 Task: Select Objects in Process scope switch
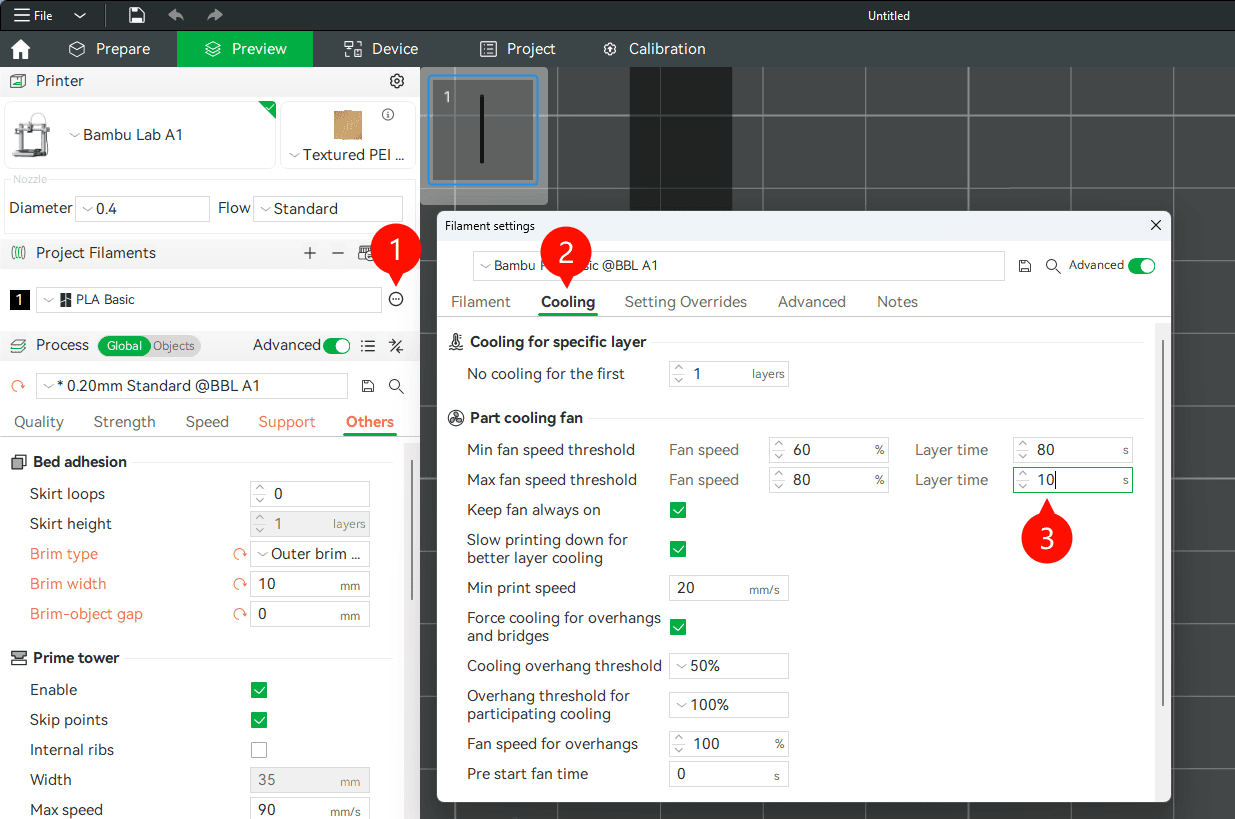pyautogui.click(x=174, y=346)
